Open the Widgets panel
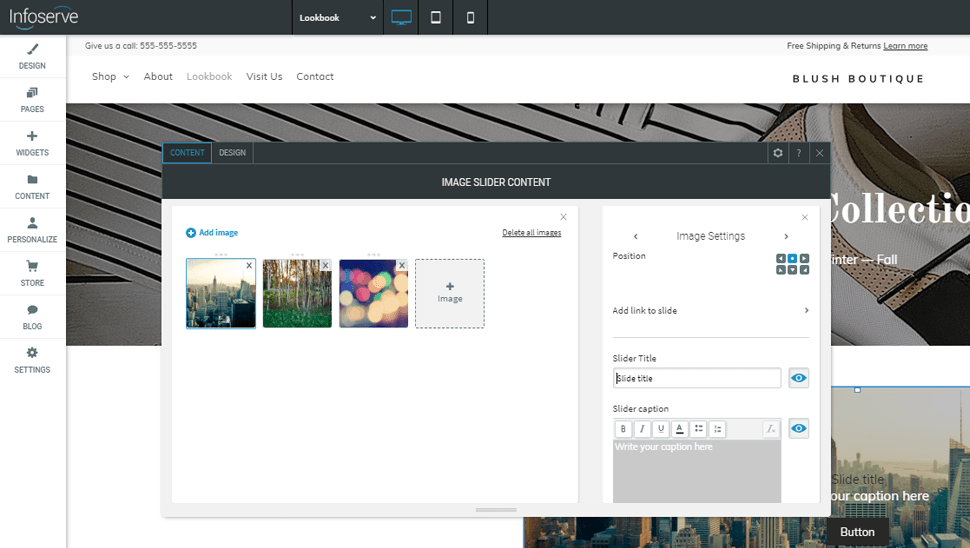970x548 pixels. click(32, 143)
